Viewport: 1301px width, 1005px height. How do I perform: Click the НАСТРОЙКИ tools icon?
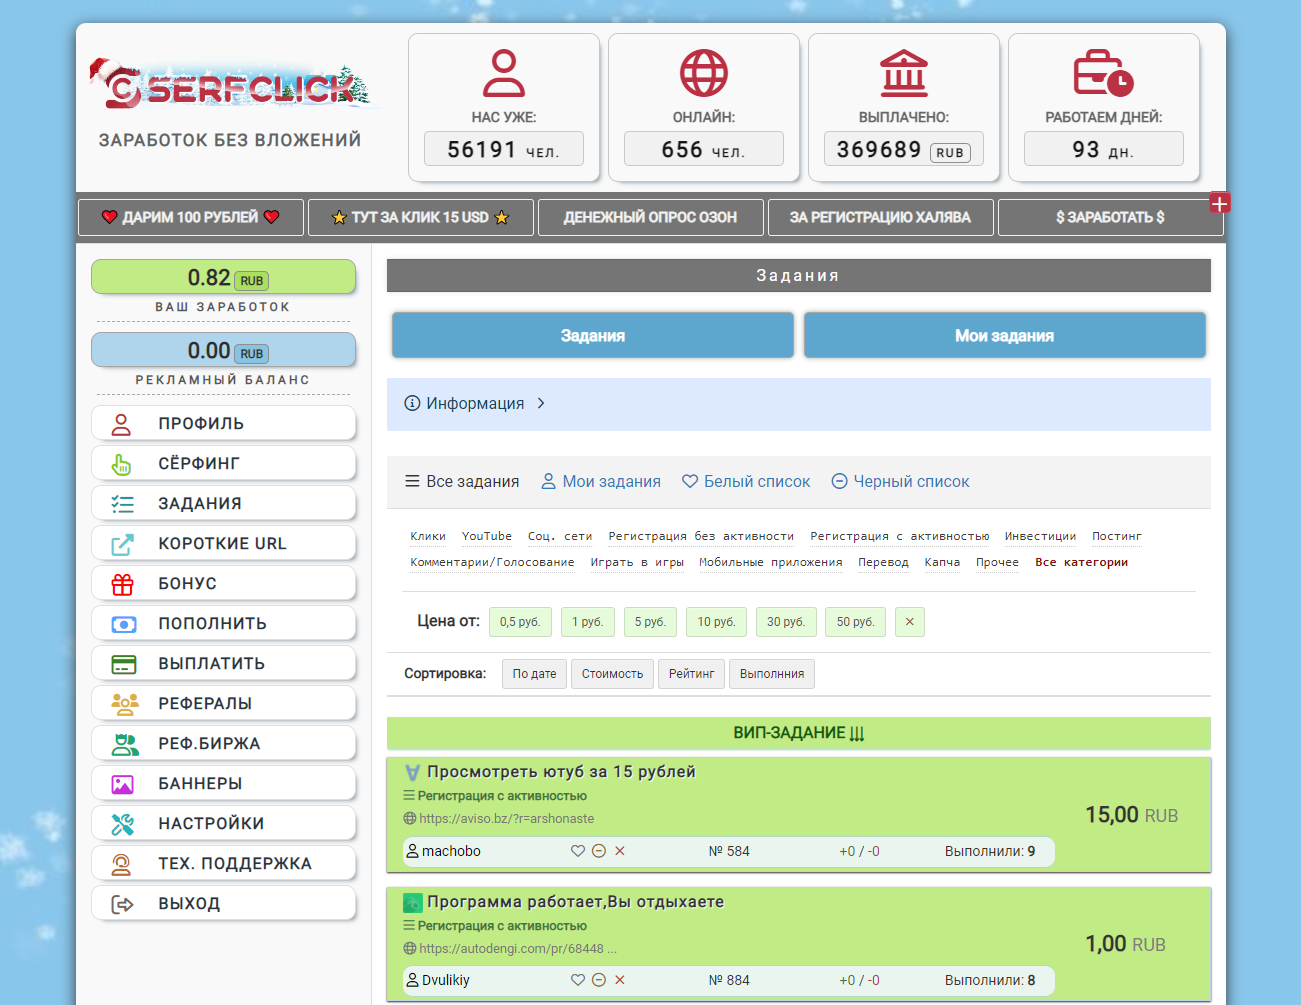[122, 824]
